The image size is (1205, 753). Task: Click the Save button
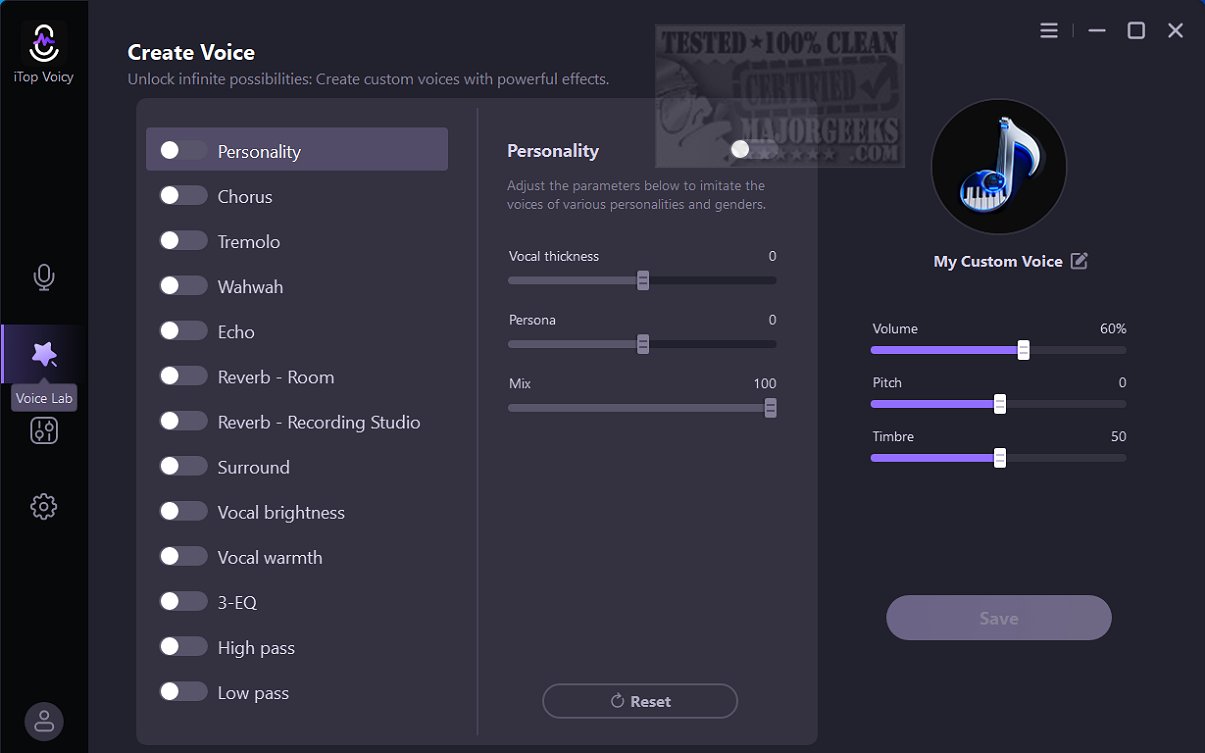click(x=998, y=618)
